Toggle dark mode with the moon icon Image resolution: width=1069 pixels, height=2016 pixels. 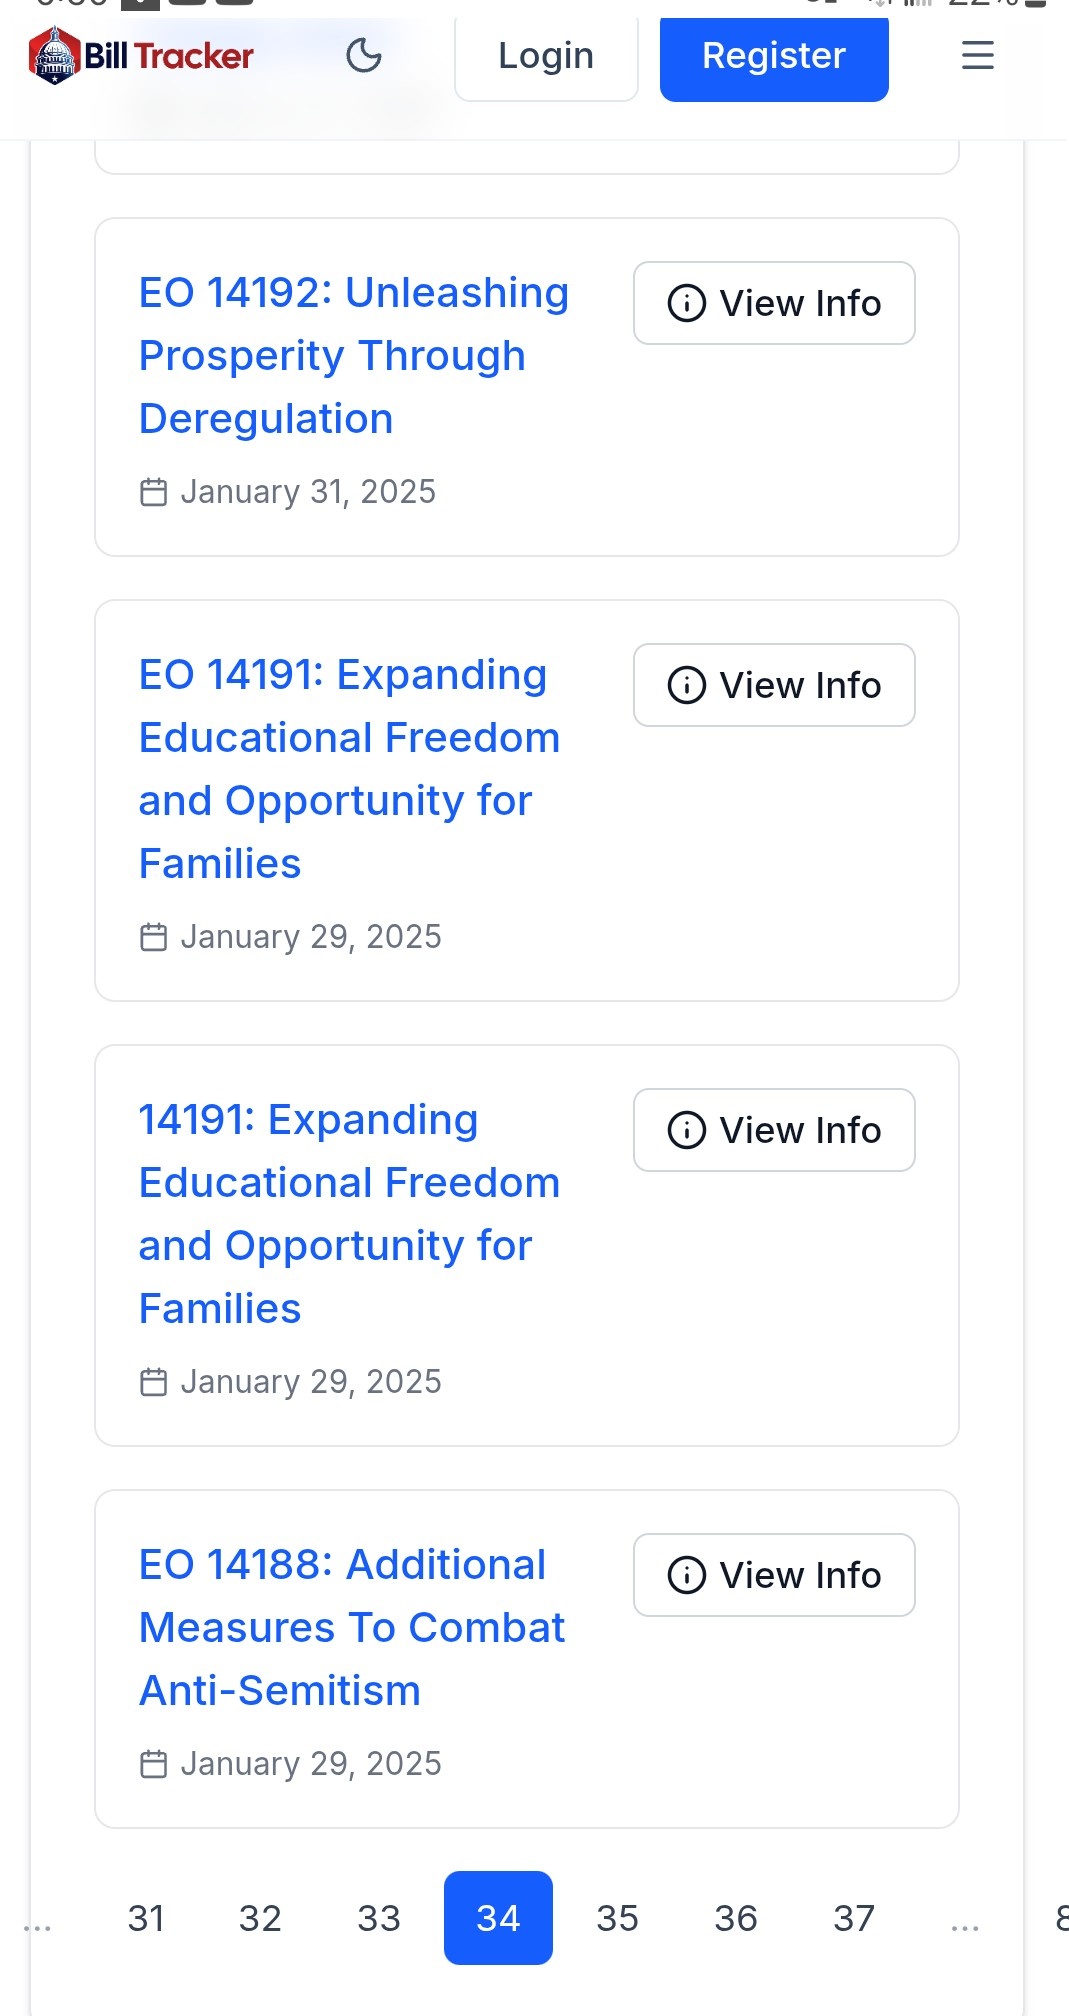pyautogui.click(x=364, y=56)
